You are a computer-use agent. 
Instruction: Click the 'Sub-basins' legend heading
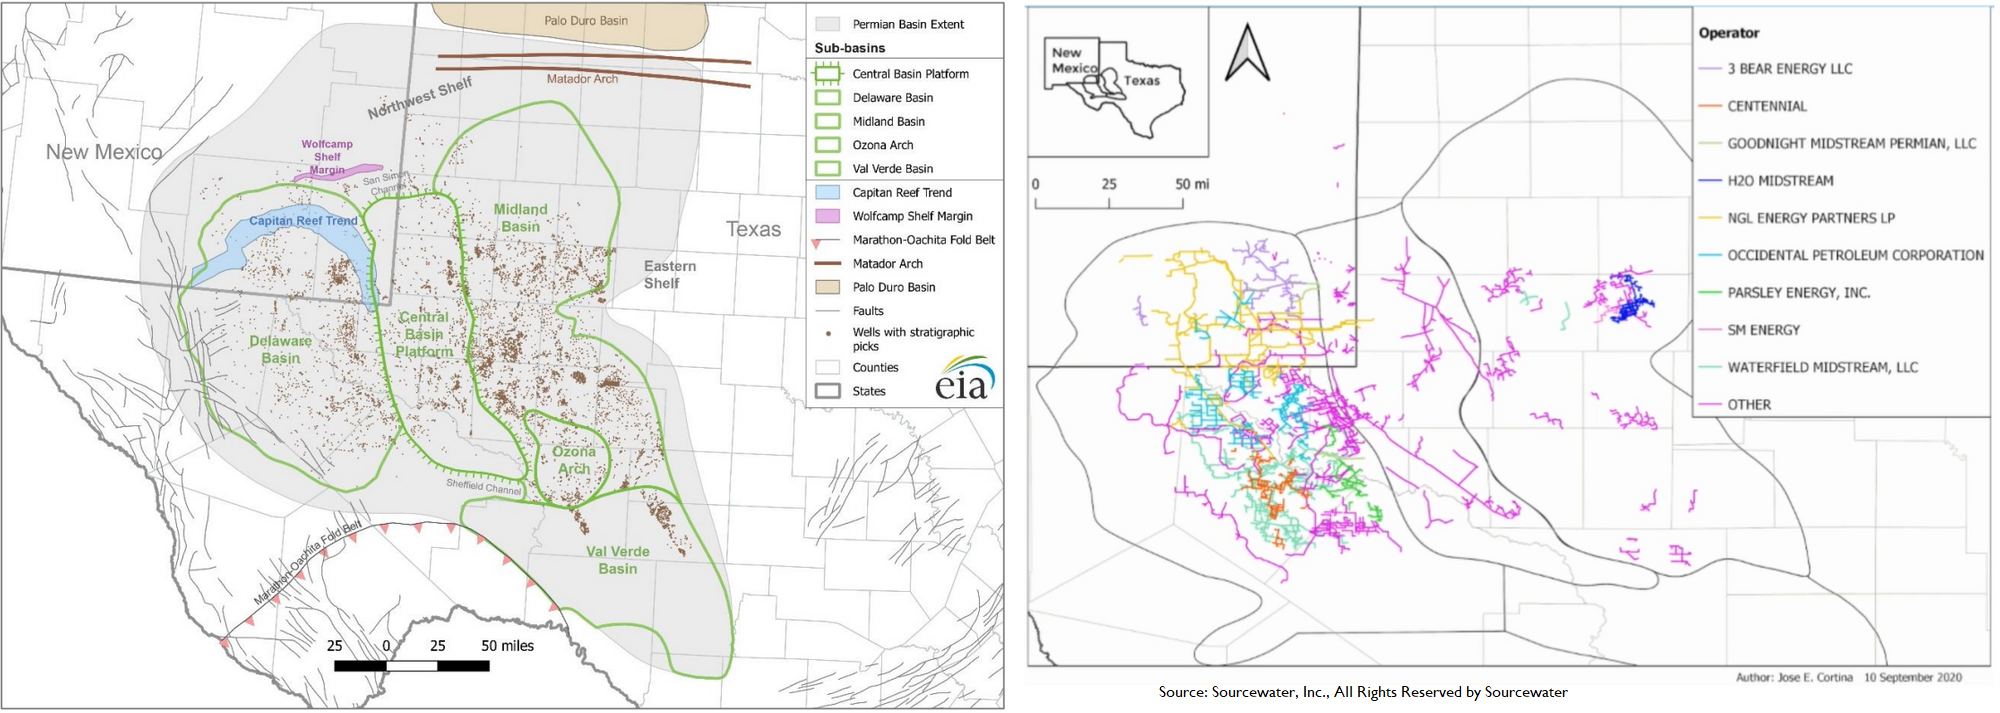click(849, 48)
